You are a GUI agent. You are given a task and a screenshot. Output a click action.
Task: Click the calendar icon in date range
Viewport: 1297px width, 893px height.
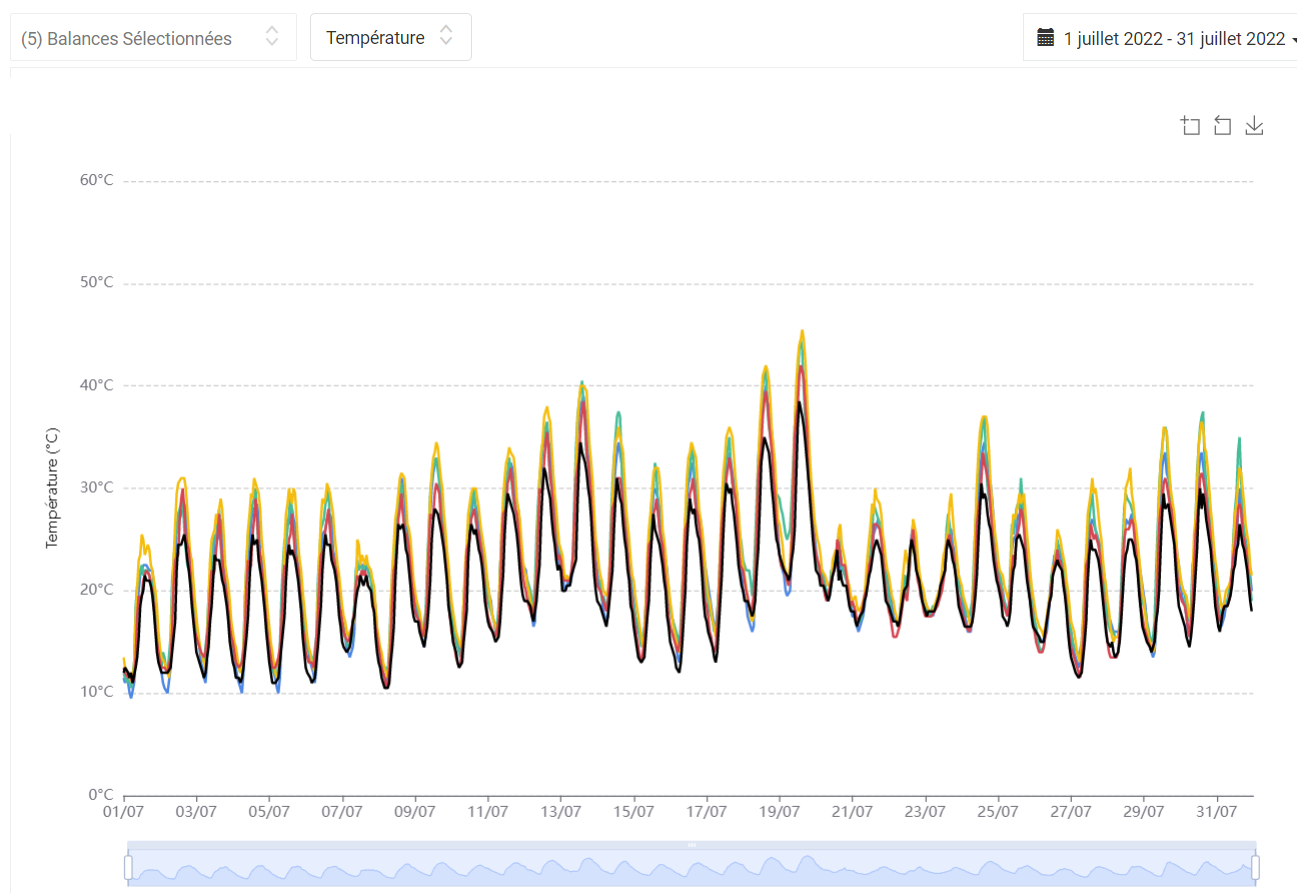click(1046, 38)
